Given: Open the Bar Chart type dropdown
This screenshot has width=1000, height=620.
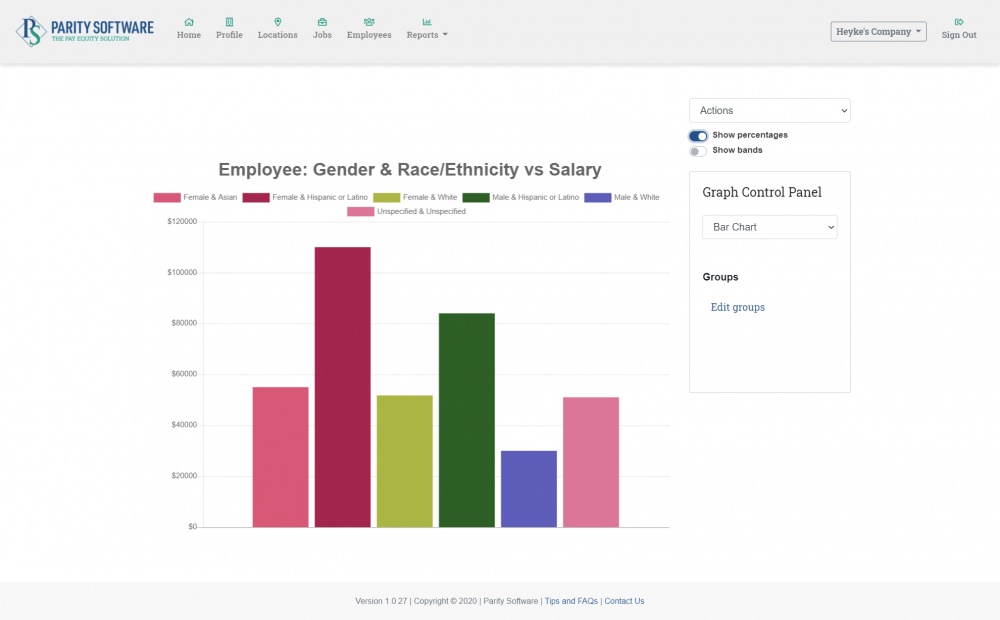Looking at the screenshot, I should point(770,227).
